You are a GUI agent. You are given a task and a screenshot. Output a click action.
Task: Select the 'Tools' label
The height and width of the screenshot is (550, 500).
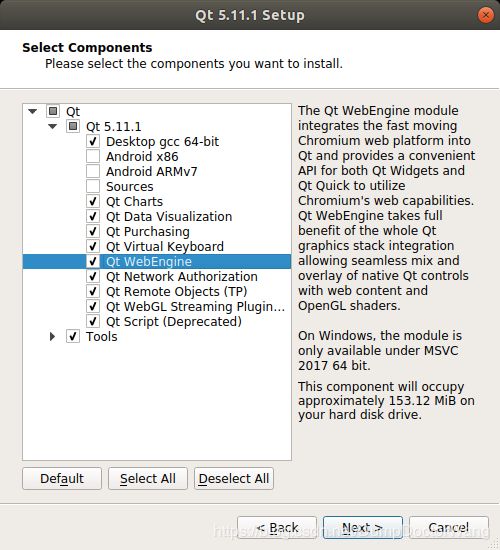pos(102,336)
